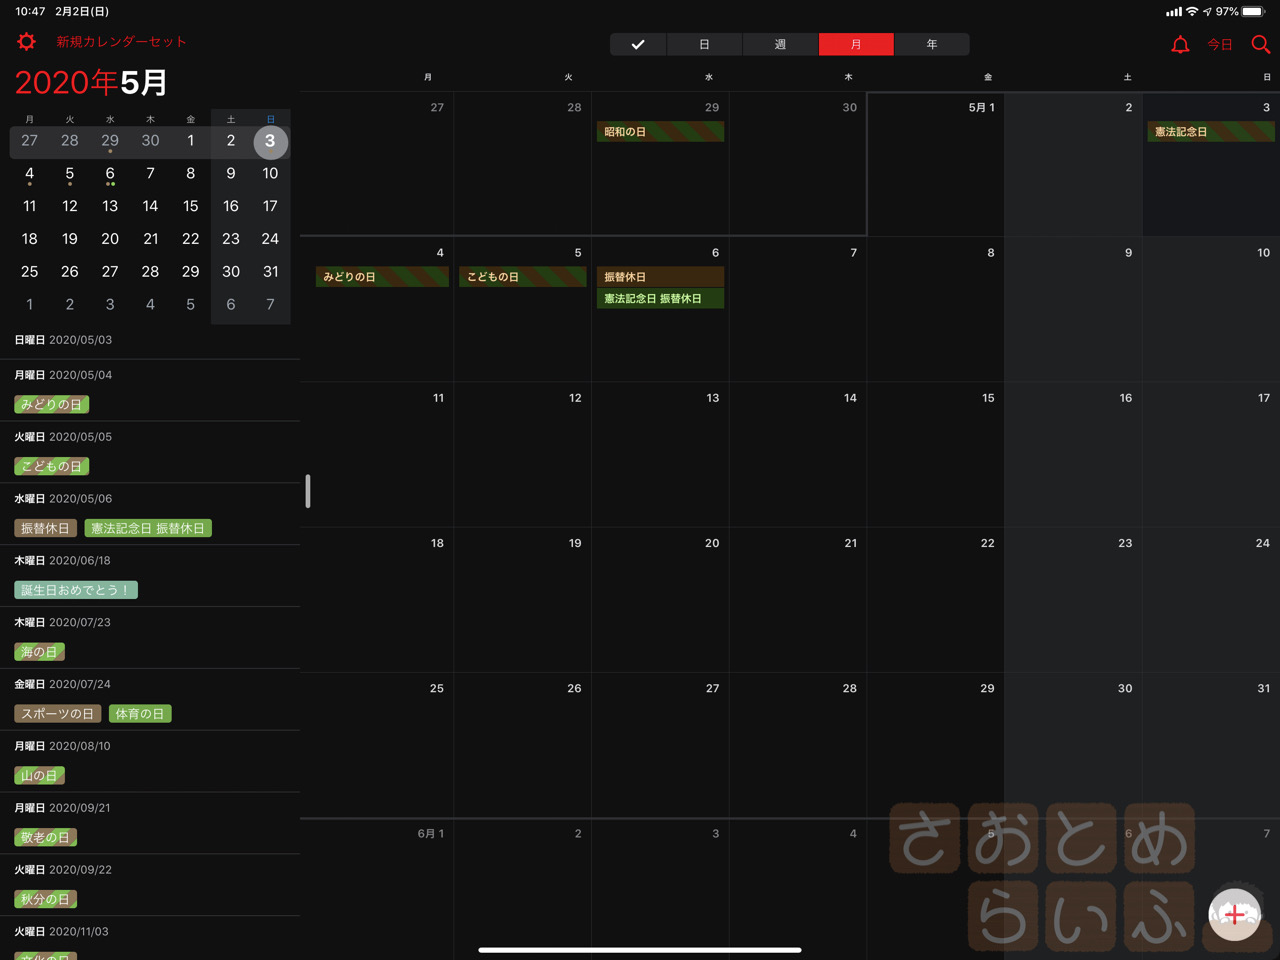Open 体育の日 event in sidebar
1280x960 pixels.
tap(140, 714)
